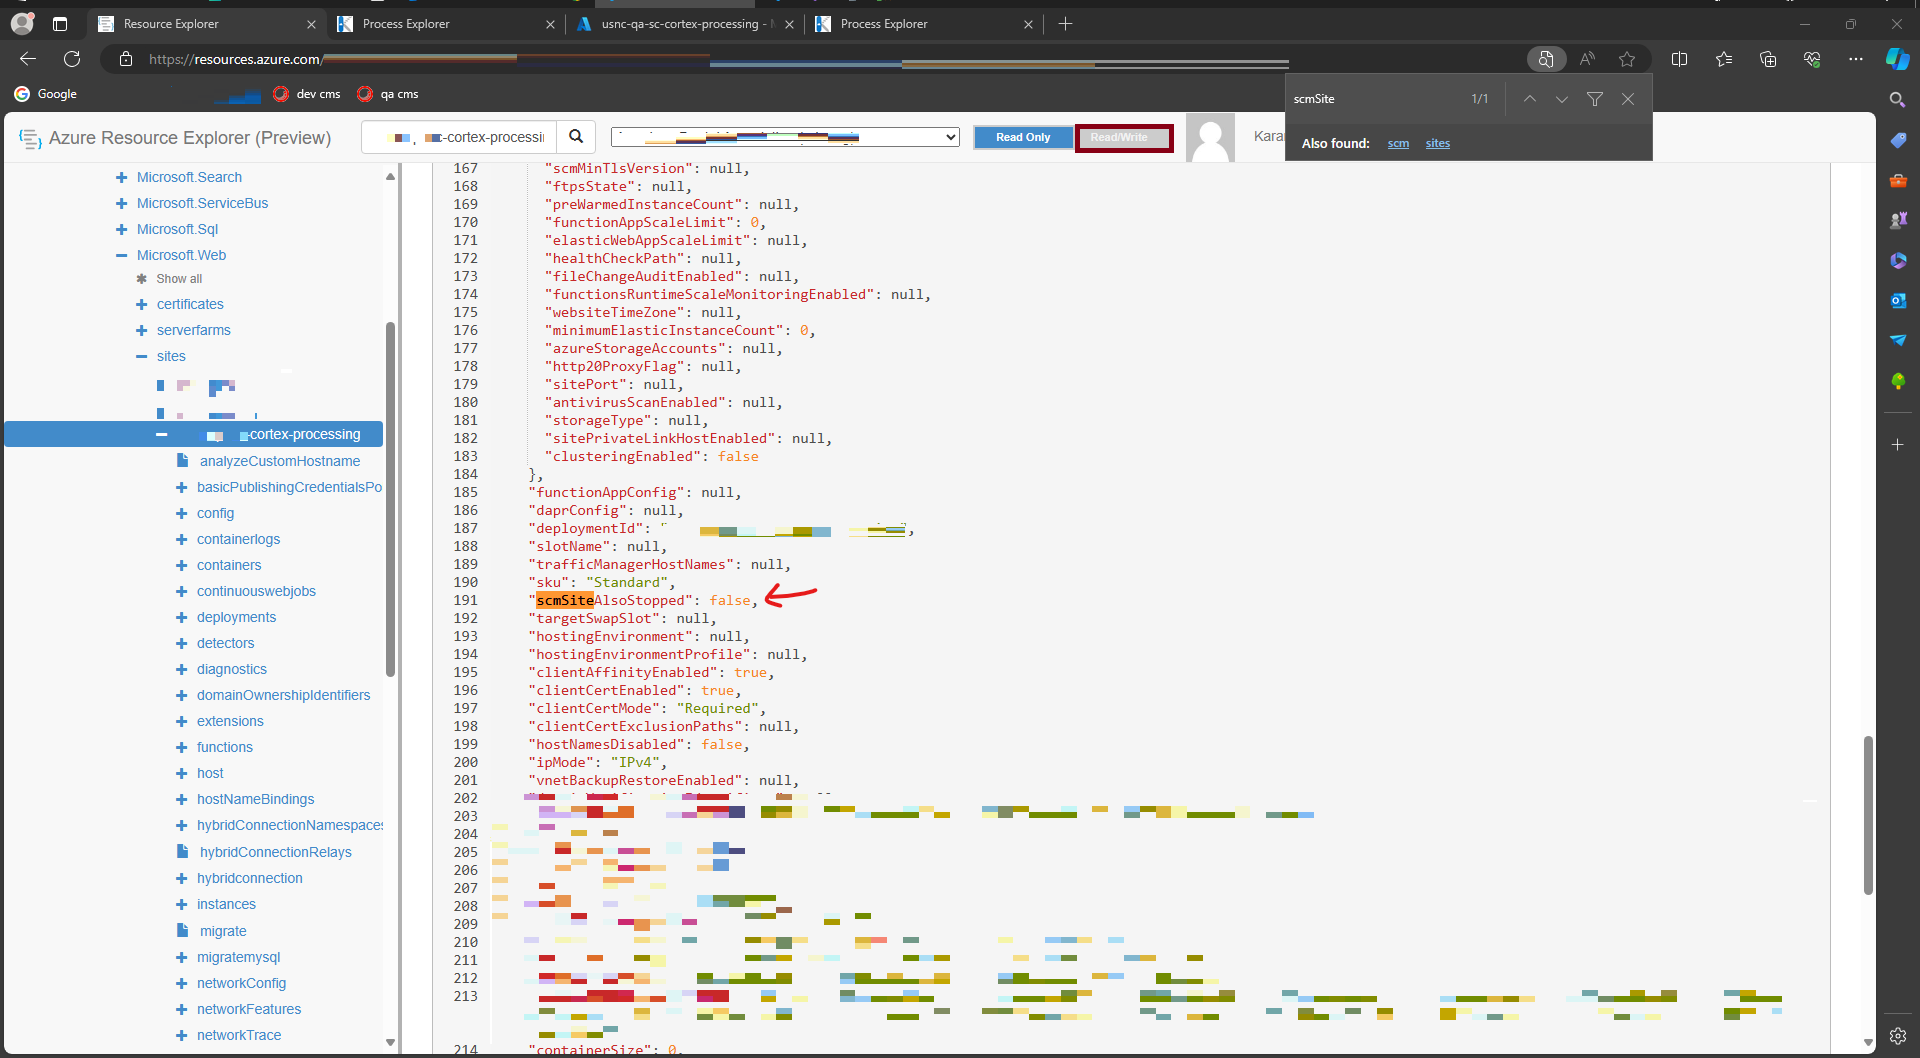Go to previous find result arrow
The image size is (1920, 1058).
click(x=1530, y=99)
